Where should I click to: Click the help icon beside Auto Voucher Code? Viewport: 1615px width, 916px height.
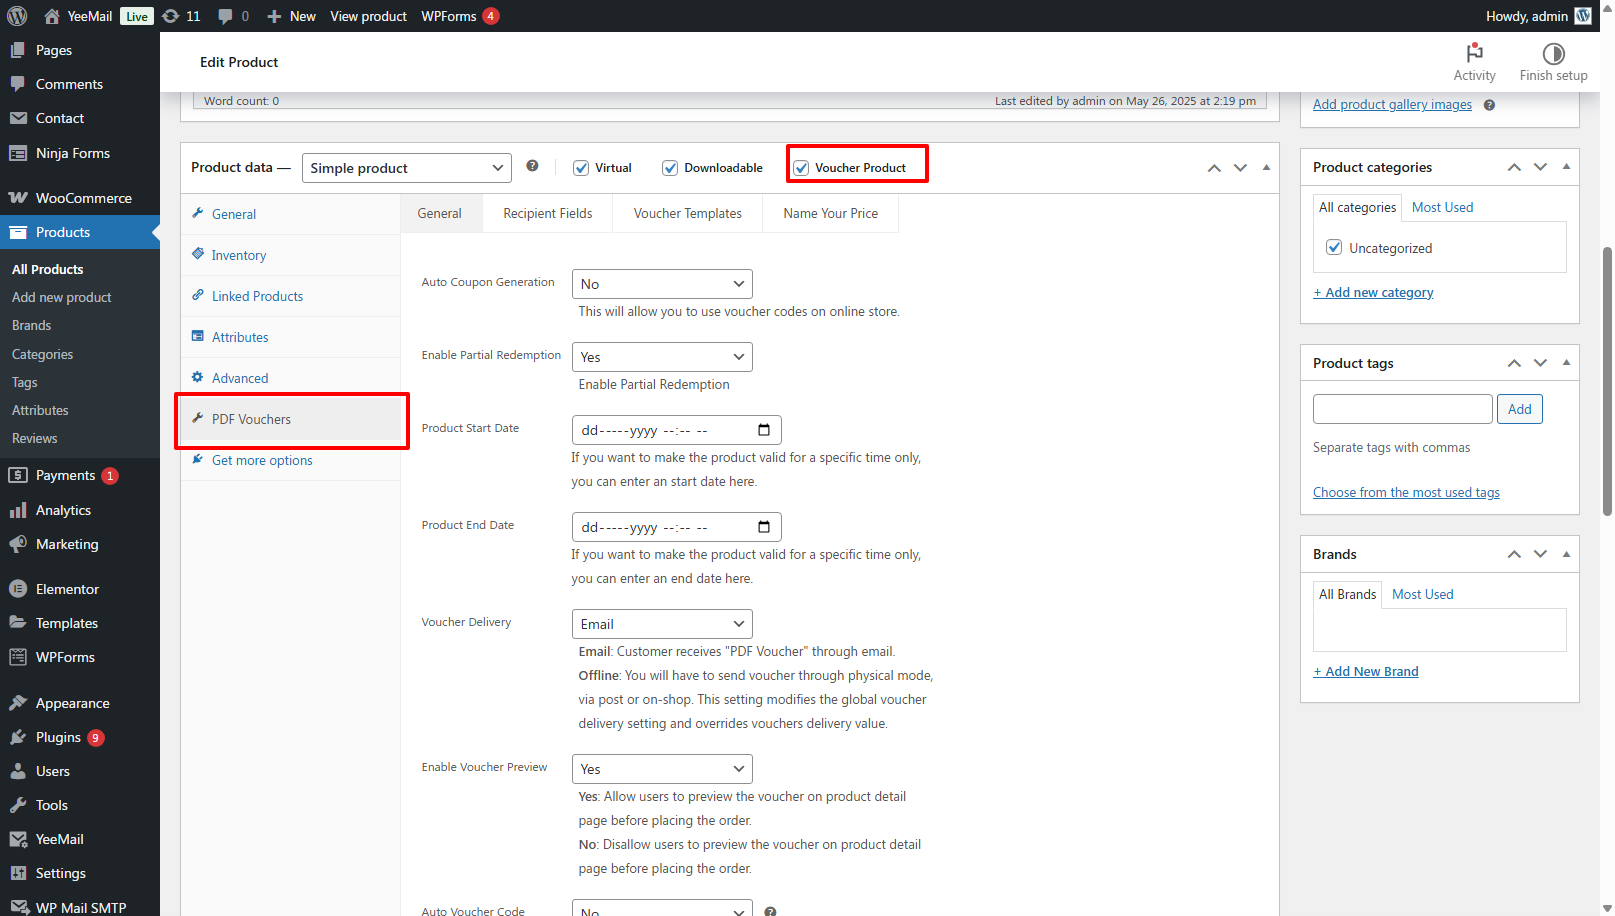tap(770, 911)
